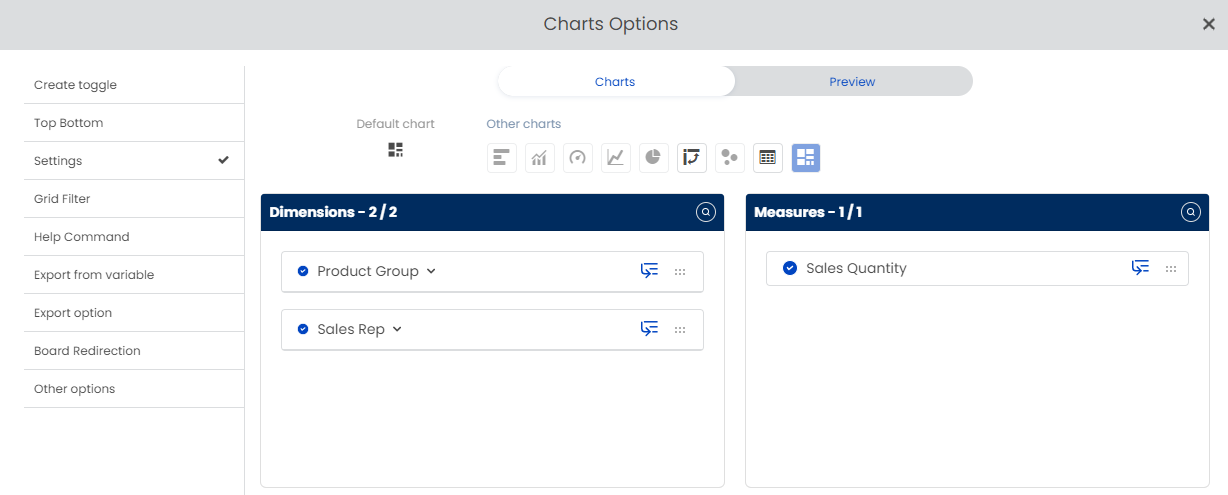Screen dimensions: 1228x495
Task: Open sort options for Product Group
Action: pyautogui.click(x=650, y=271)
